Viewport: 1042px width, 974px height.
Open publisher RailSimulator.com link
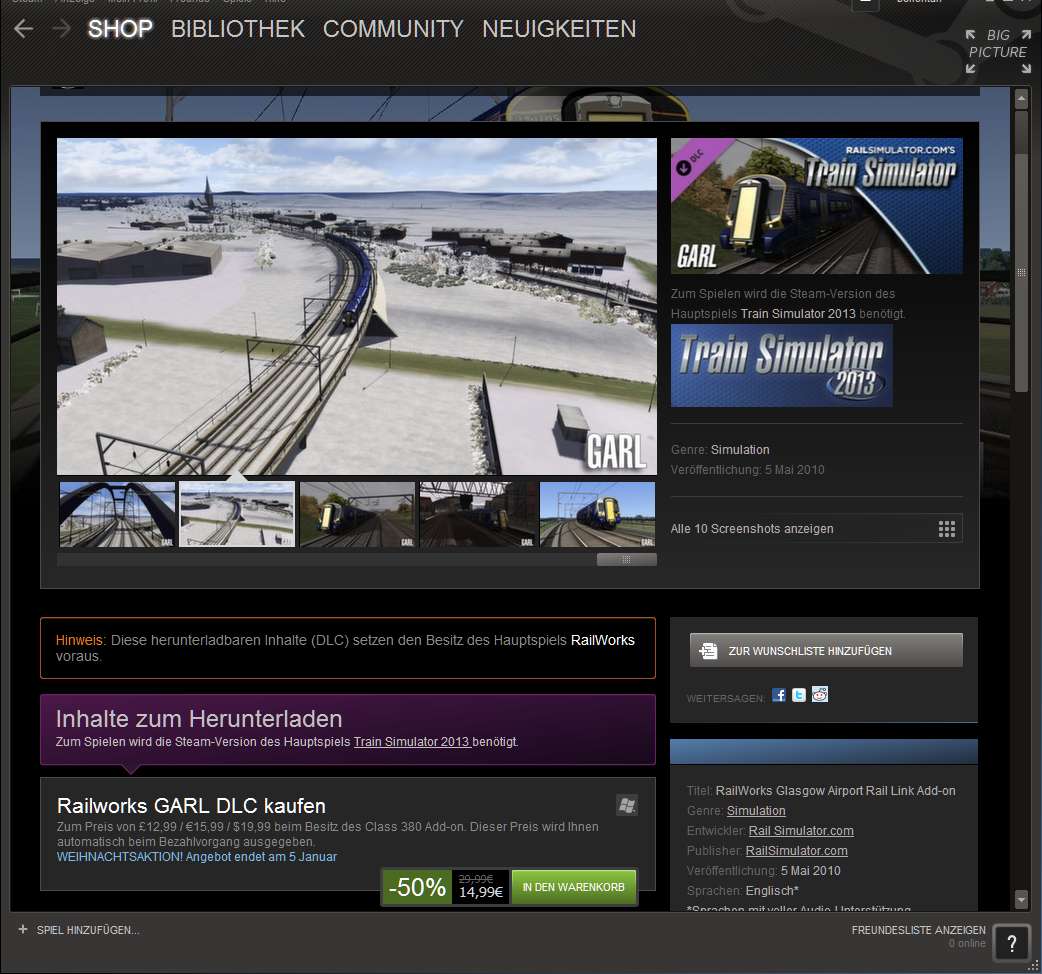pyautogui.click(x=796, y=850)
